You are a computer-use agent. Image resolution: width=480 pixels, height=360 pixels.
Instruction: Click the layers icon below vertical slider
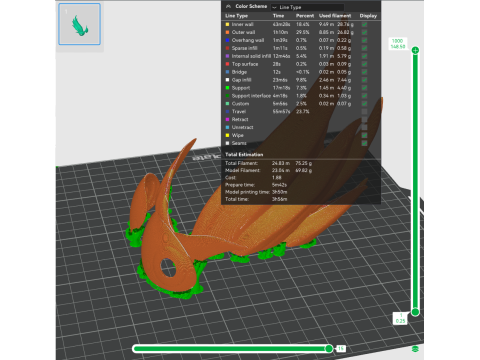(x=415, y=349)
